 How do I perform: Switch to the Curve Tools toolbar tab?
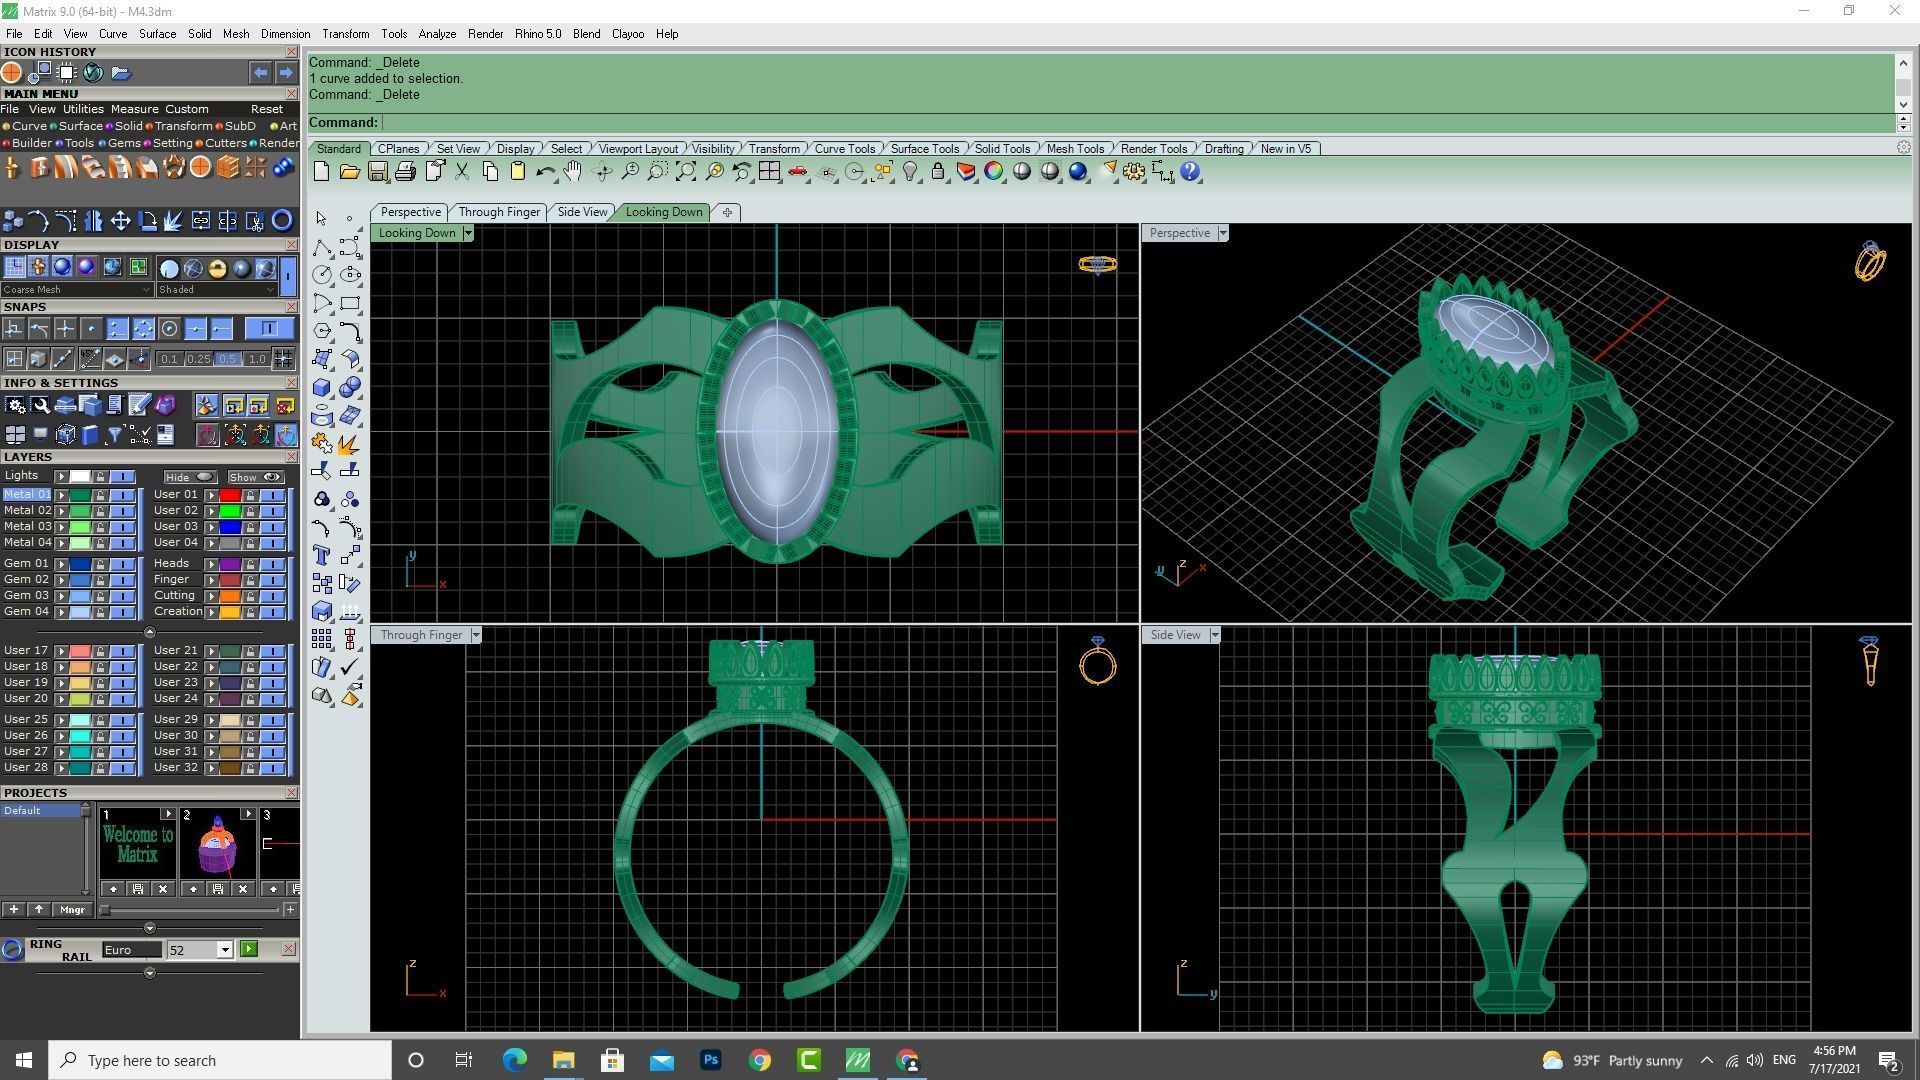[x=845, y=149]
